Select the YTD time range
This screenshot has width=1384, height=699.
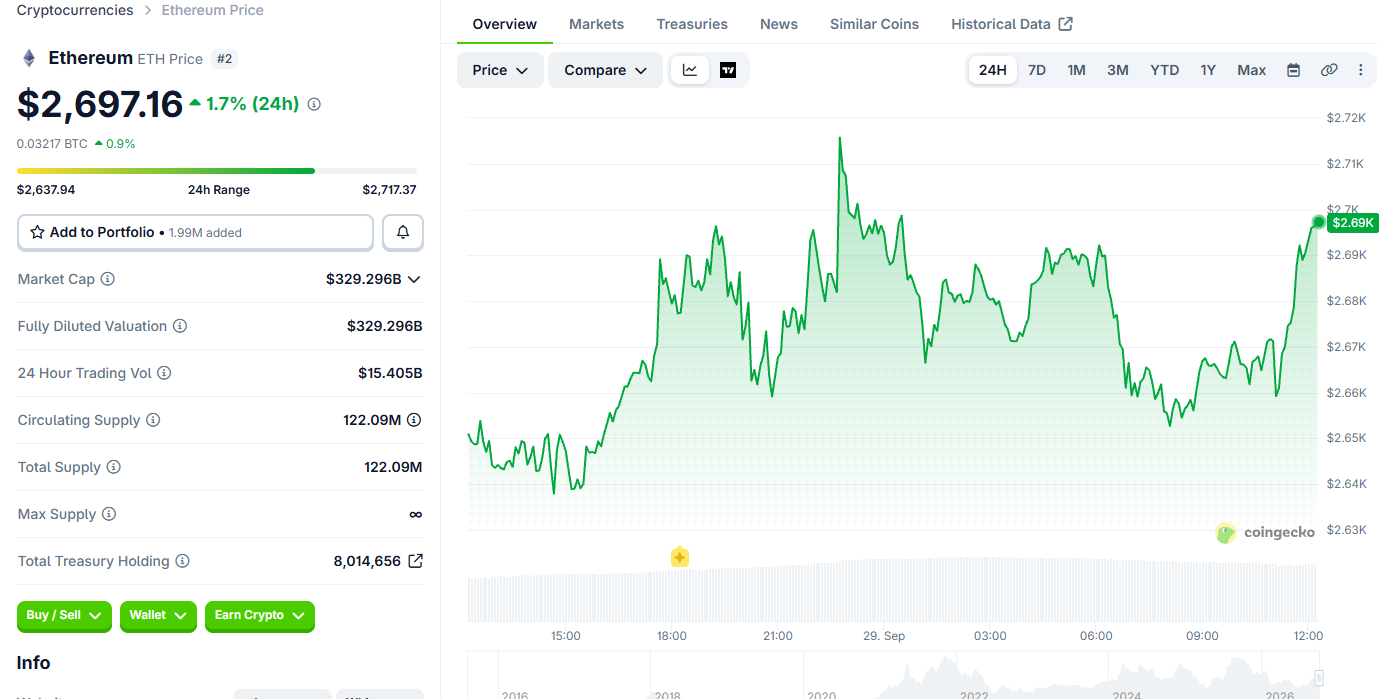1164,70
